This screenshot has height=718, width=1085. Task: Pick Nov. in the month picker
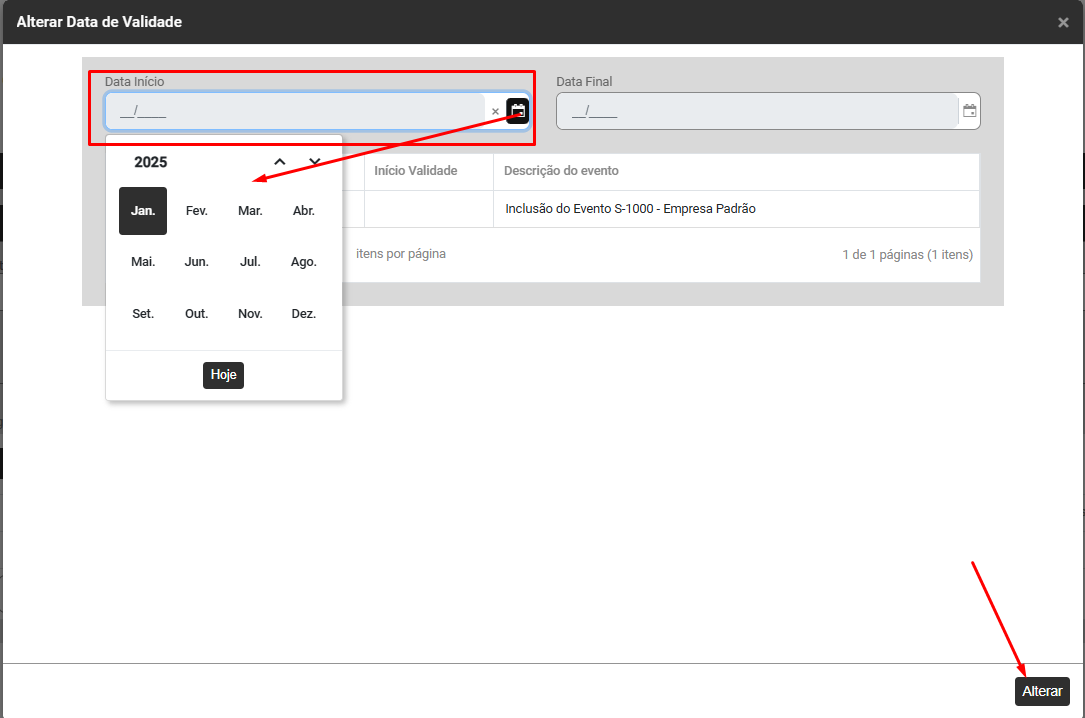(250, 314)
